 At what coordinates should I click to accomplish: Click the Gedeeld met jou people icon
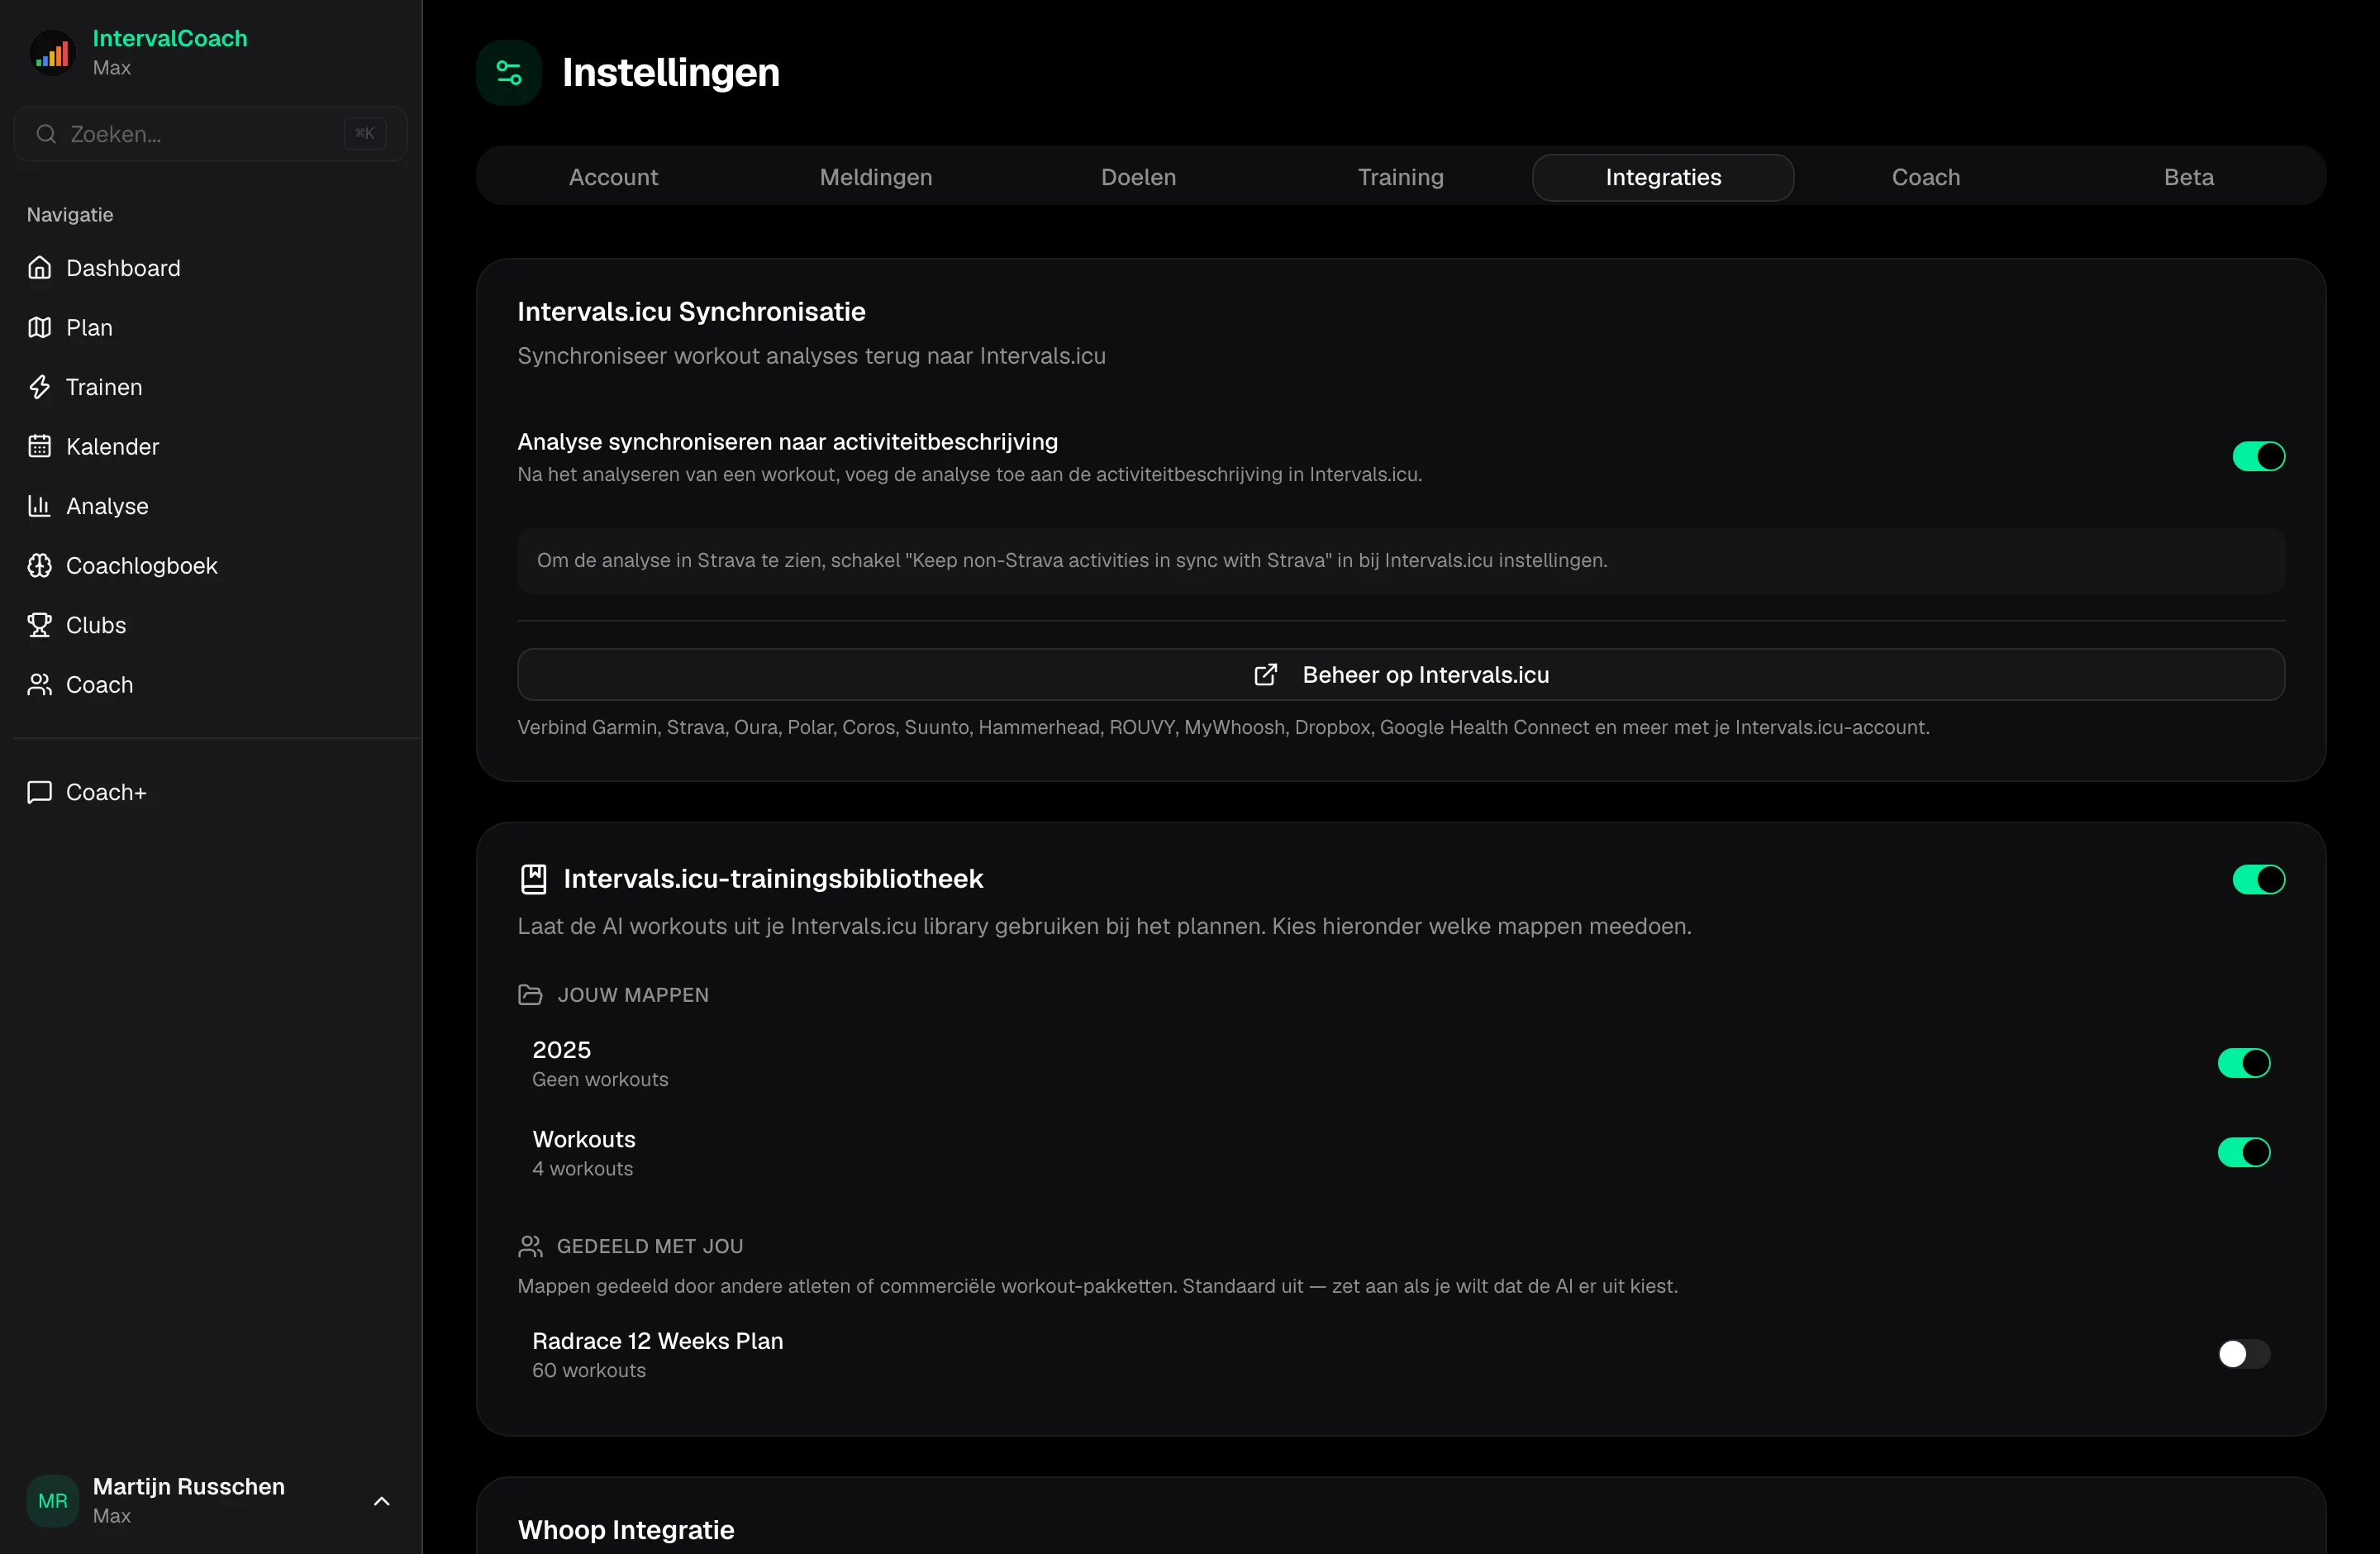click(530, 1246)
